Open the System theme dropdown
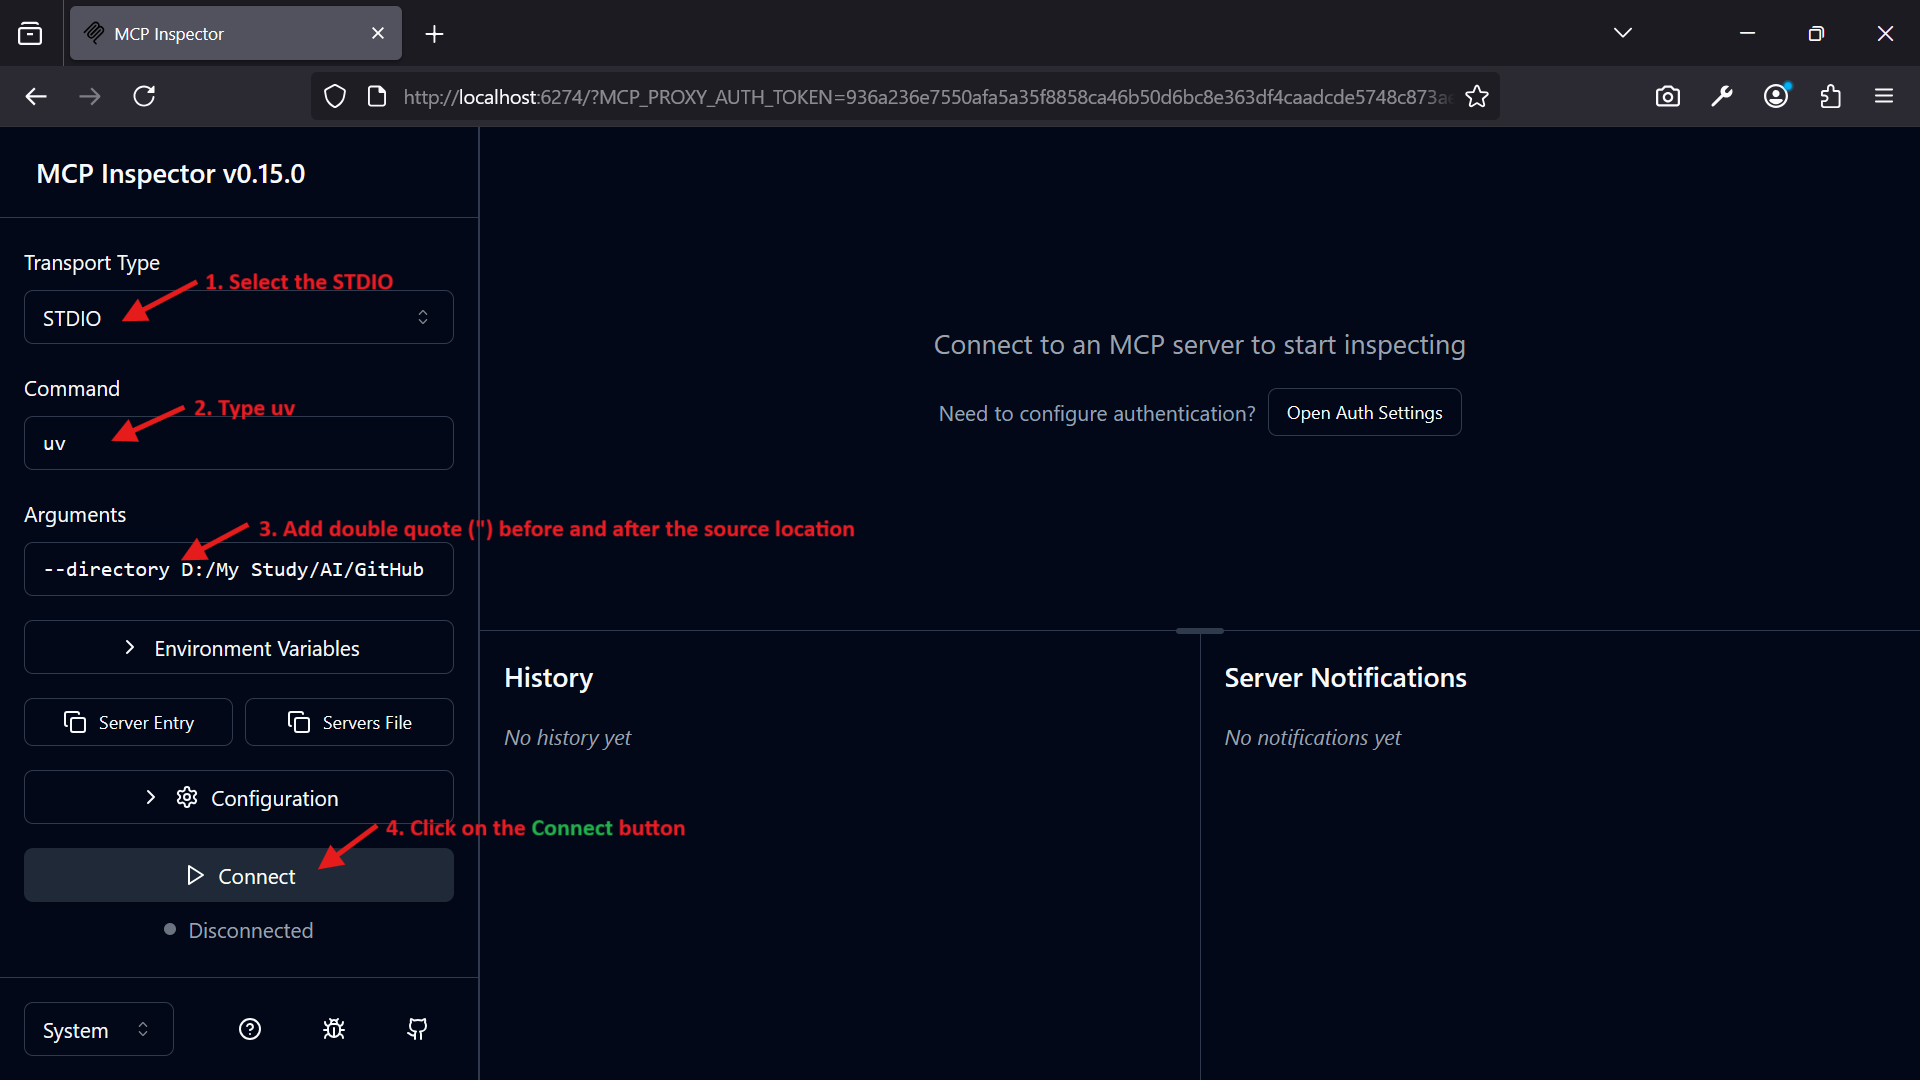Screen dimensions: 1920x1080 tap(99, 1030)
